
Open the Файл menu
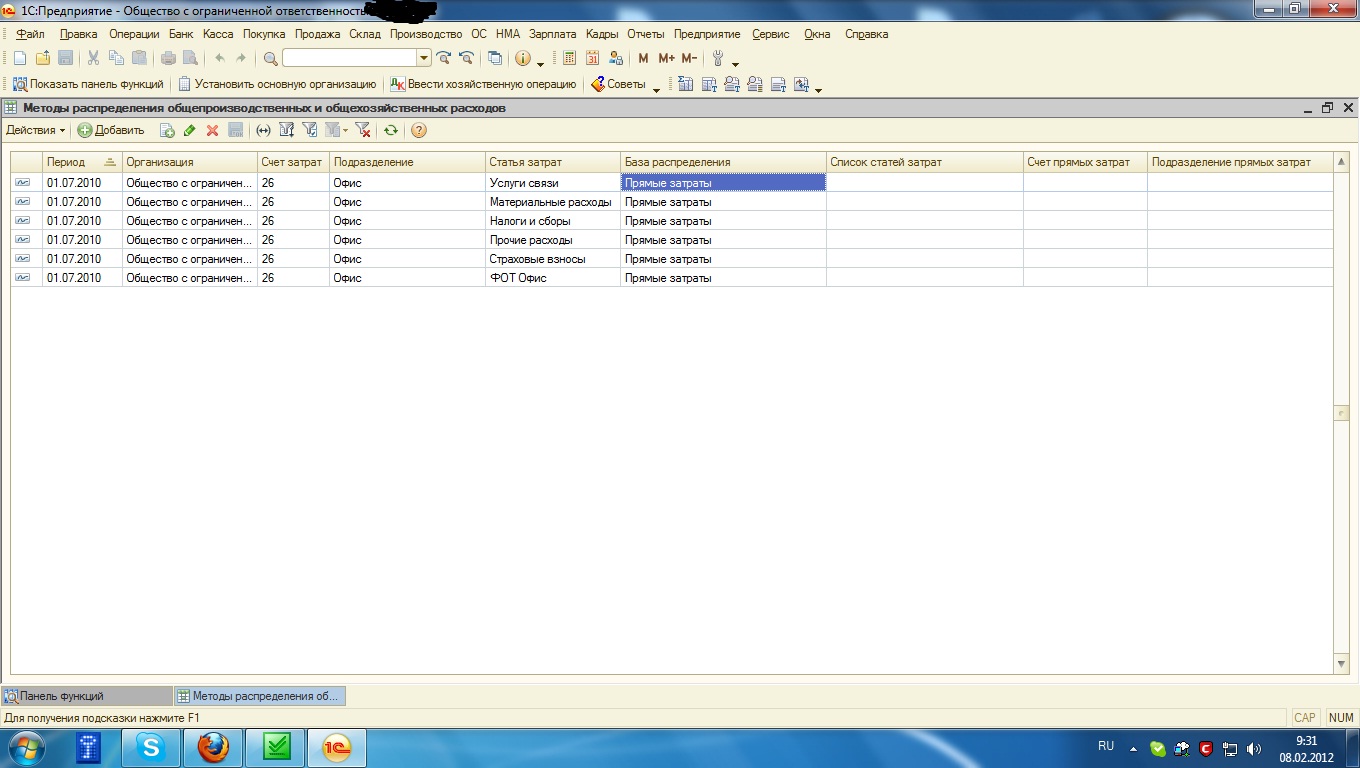point(31,34)
